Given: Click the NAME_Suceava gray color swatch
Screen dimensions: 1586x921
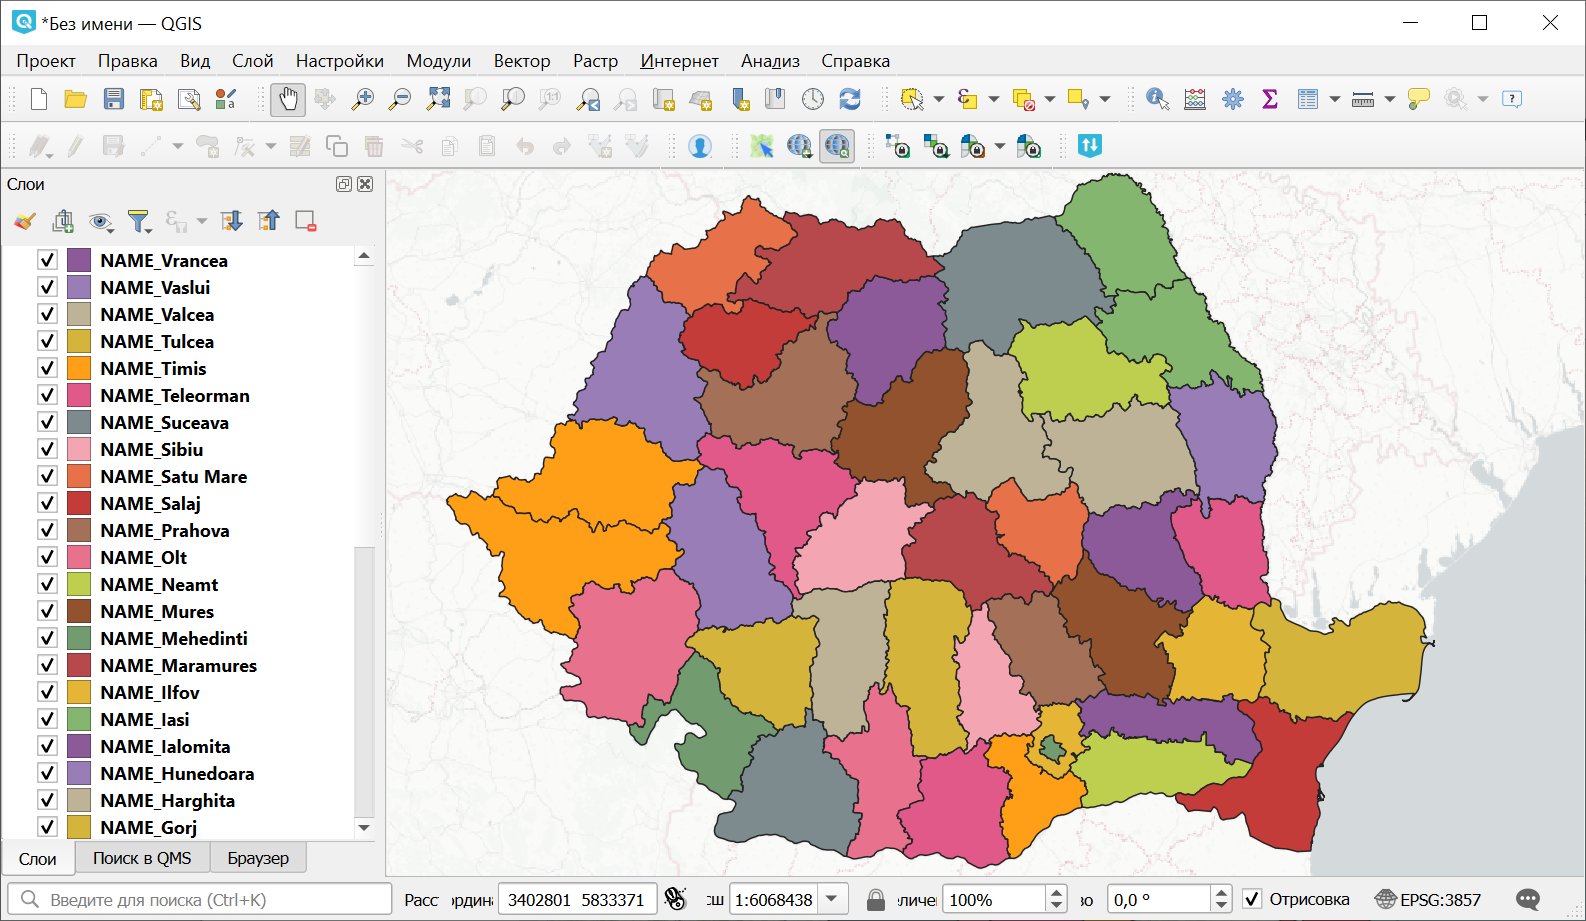Looking at the screenshot, I should pos(79,422).
